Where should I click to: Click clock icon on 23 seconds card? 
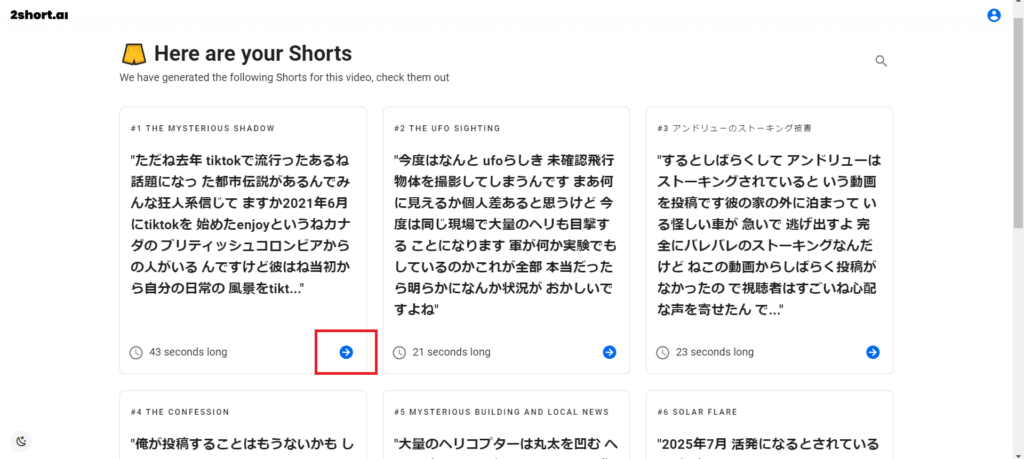click(x=662, y=353)
